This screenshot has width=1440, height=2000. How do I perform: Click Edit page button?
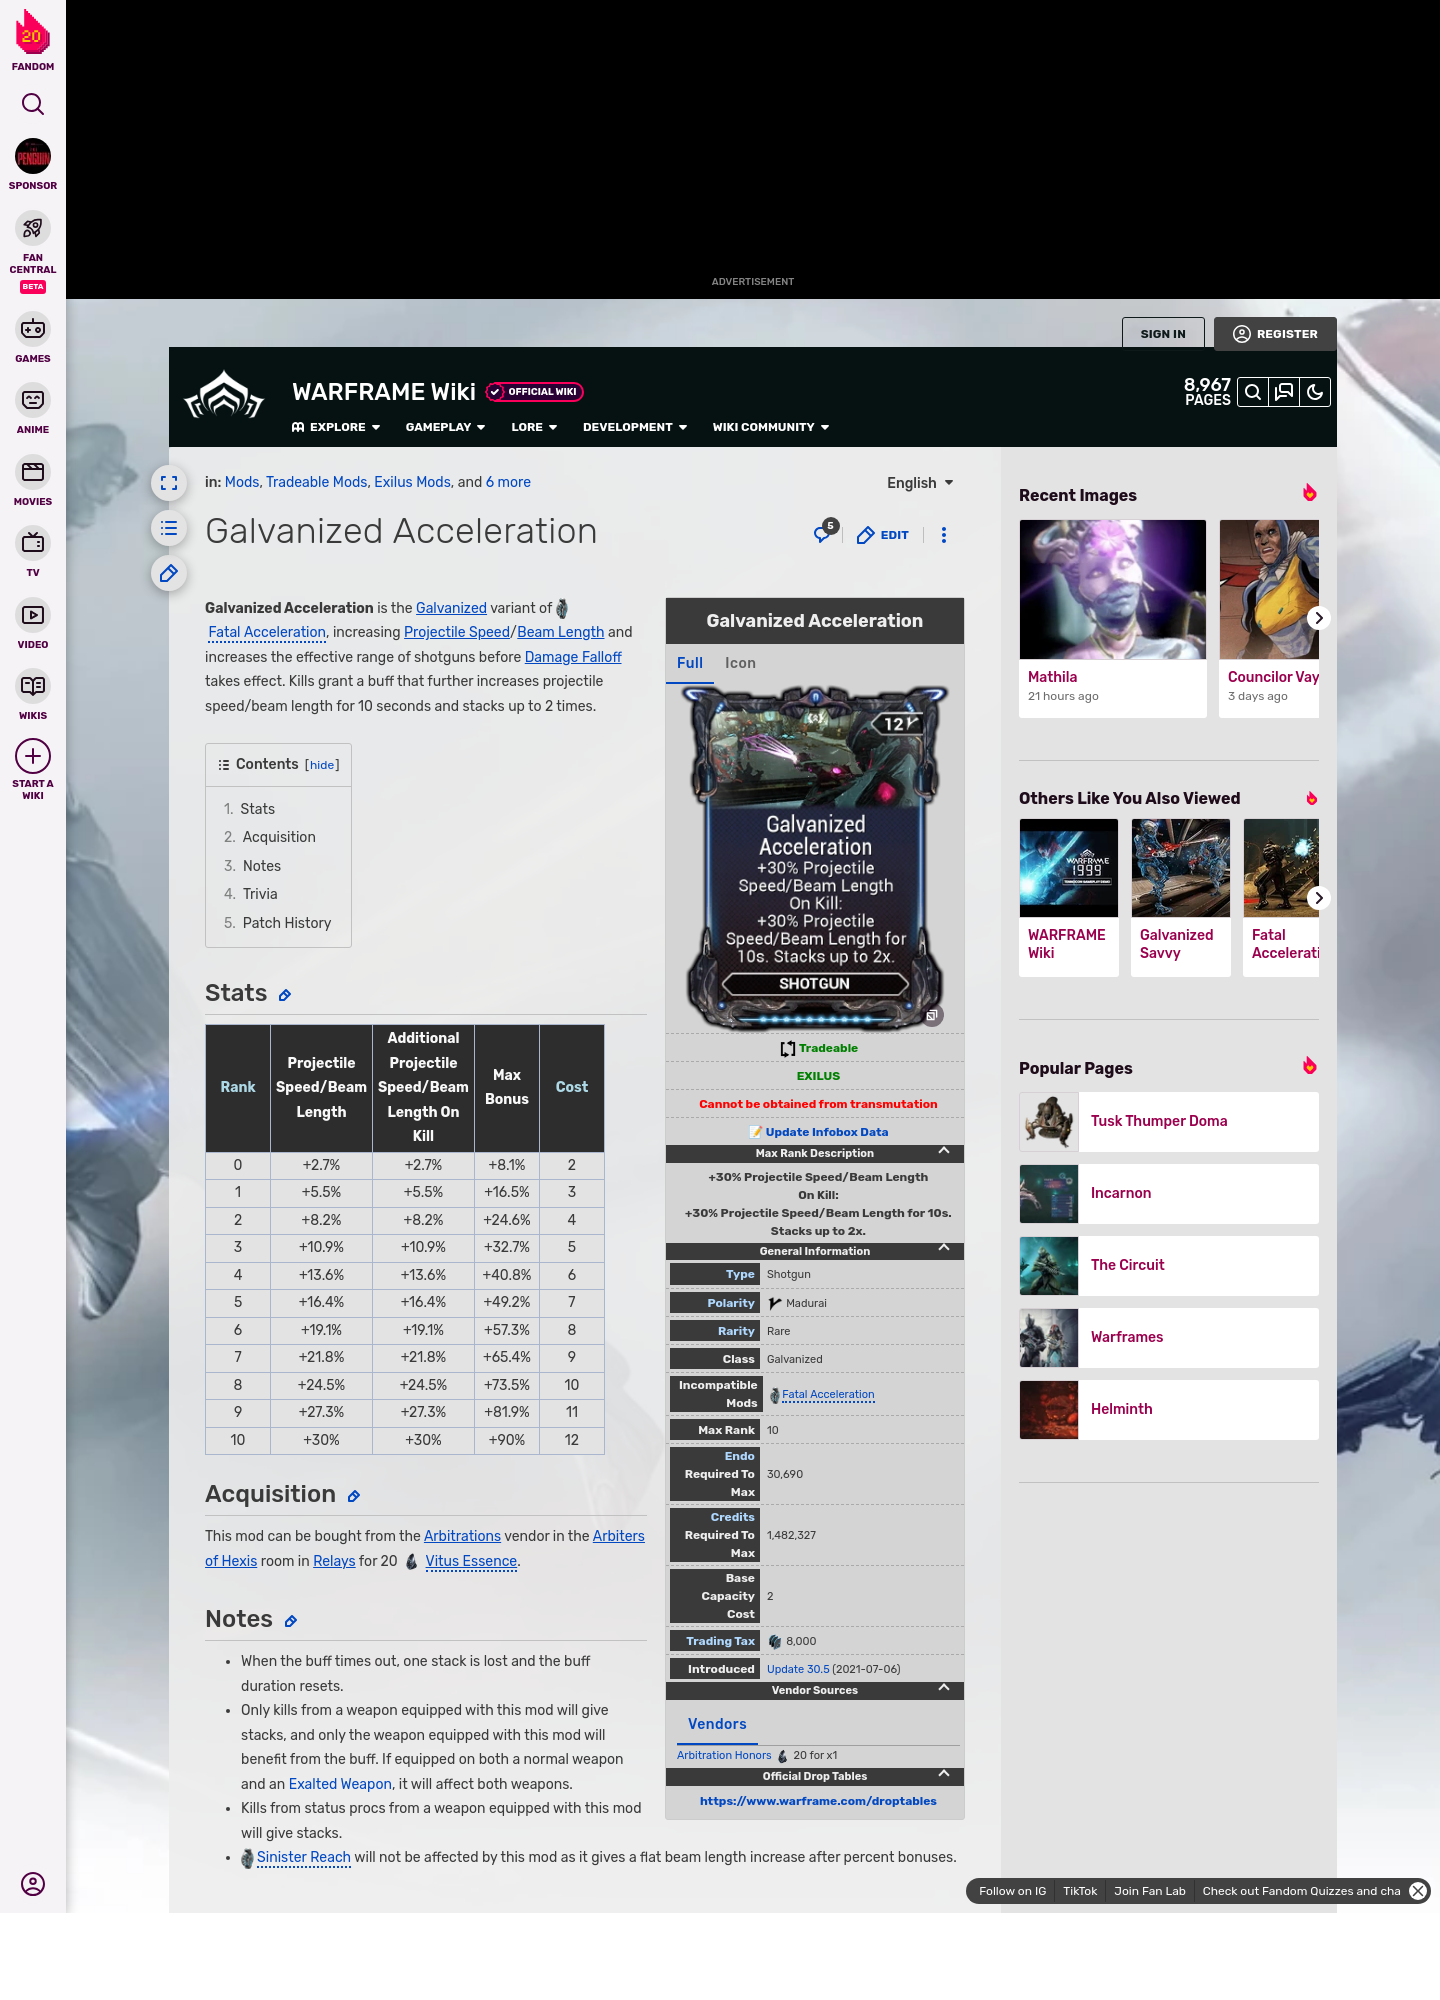(883, 535)
